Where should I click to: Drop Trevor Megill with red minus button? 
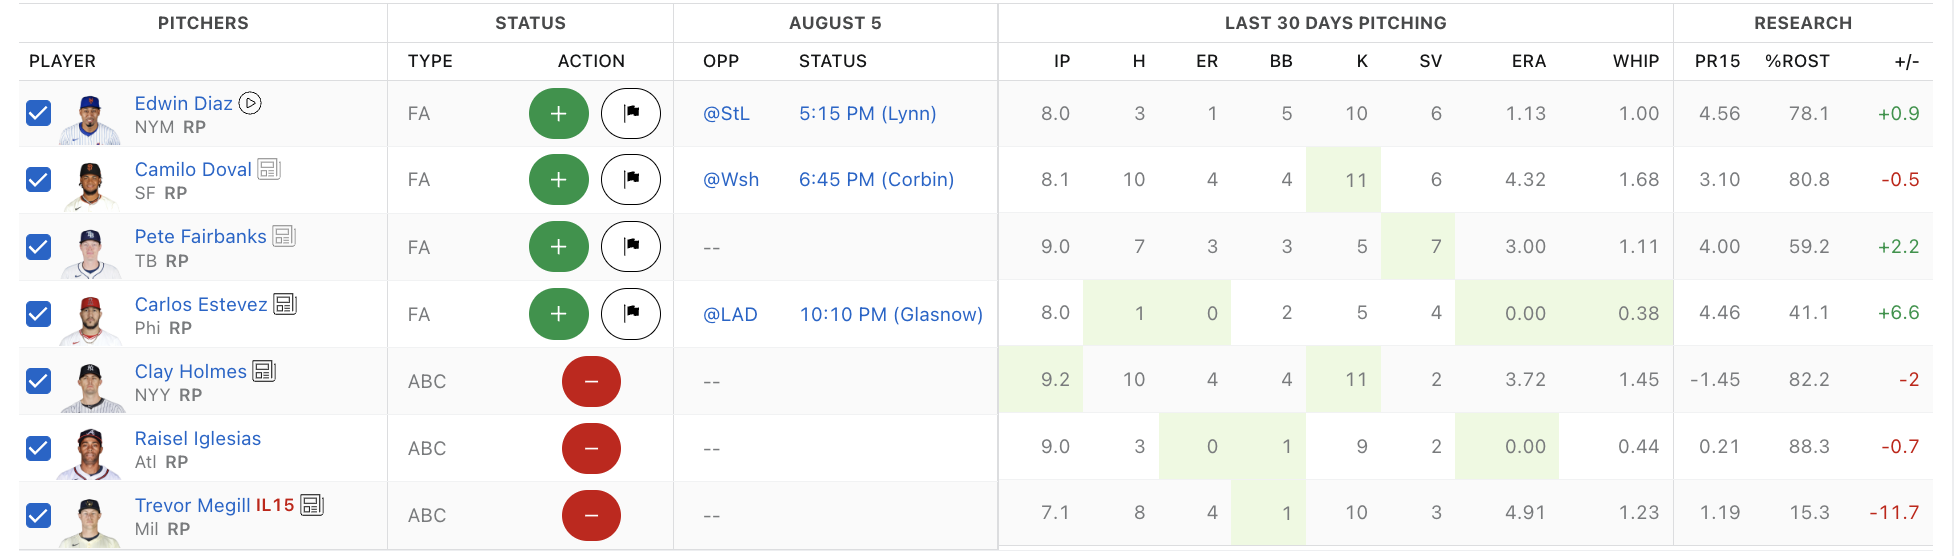tap(591, 515)
